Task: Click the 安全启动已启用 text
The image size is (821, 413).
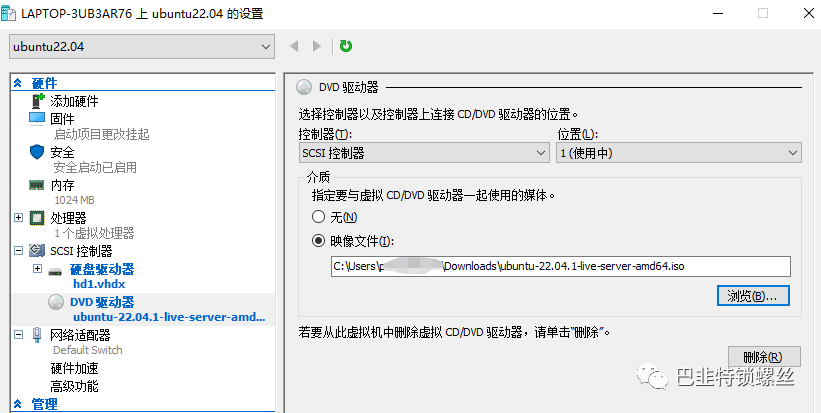Action: (x=95, y=168)
